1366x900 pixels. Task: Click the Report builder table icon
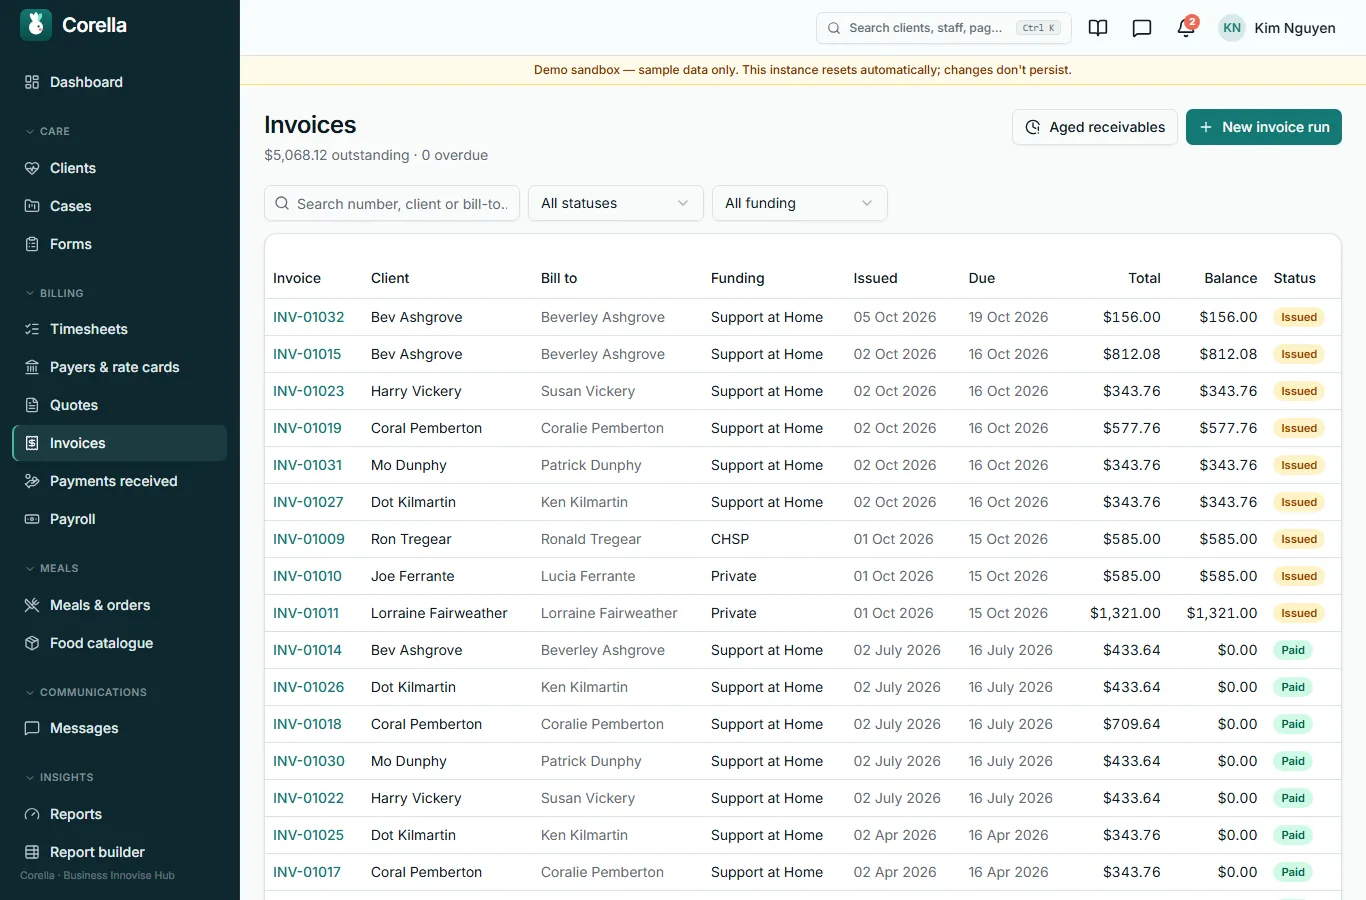(32, 852)
